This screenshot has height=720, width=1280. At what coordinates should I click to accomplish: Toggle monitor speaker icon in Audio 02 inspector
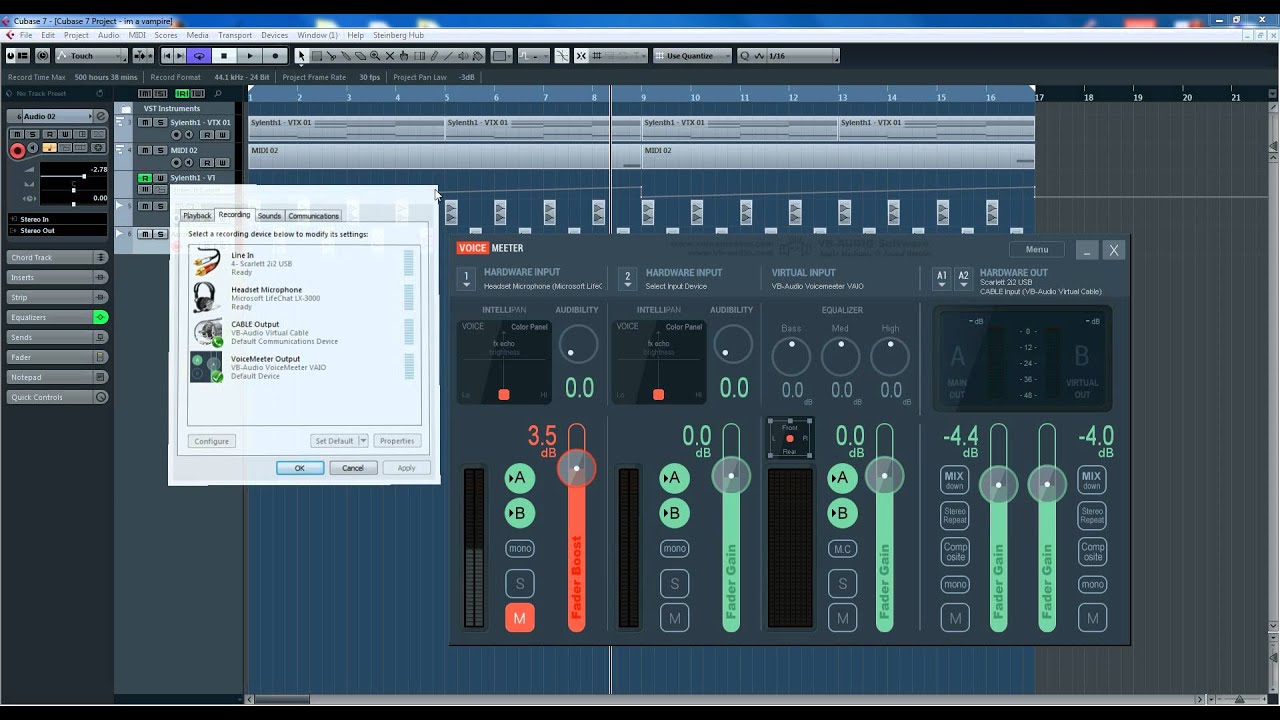32,148
